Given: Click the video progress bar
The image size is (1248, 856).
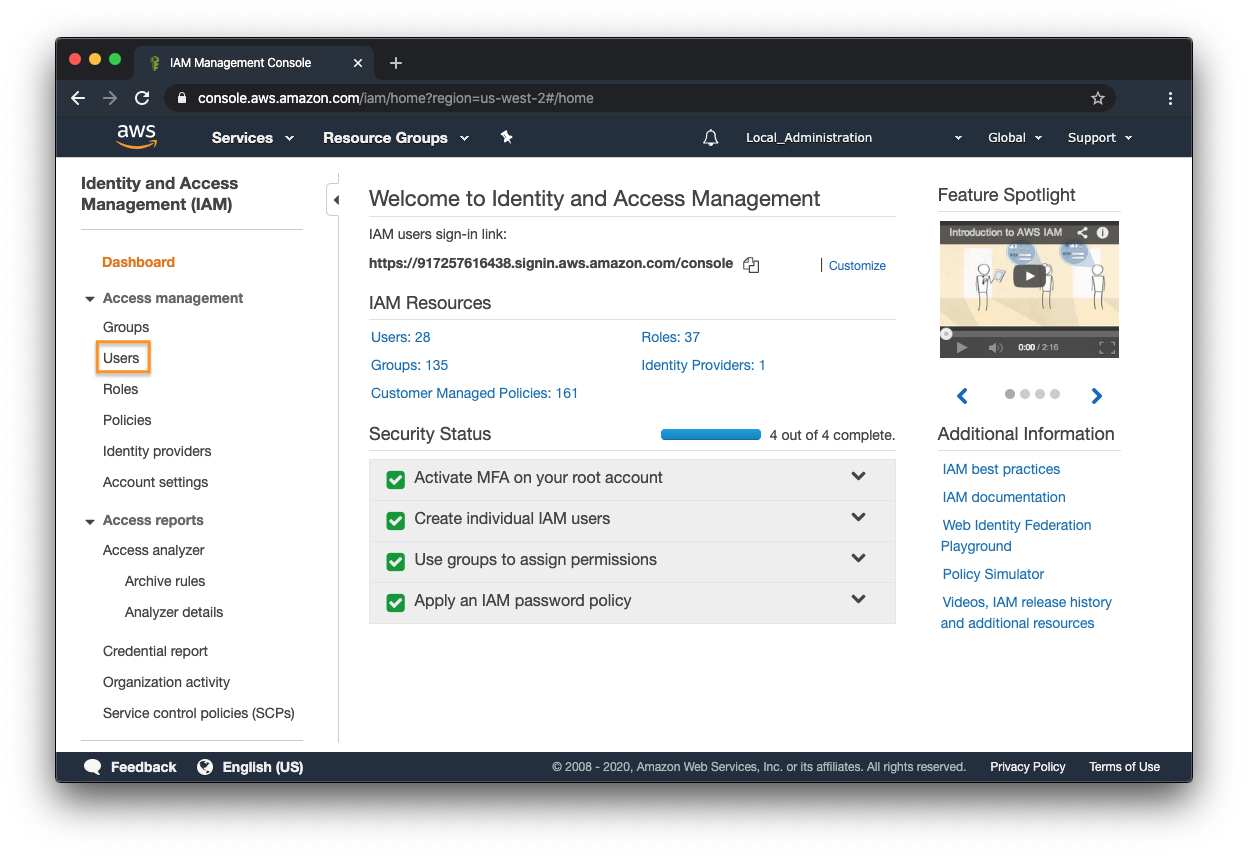Looking at the screenshot, I should (x=1029, y=333).
